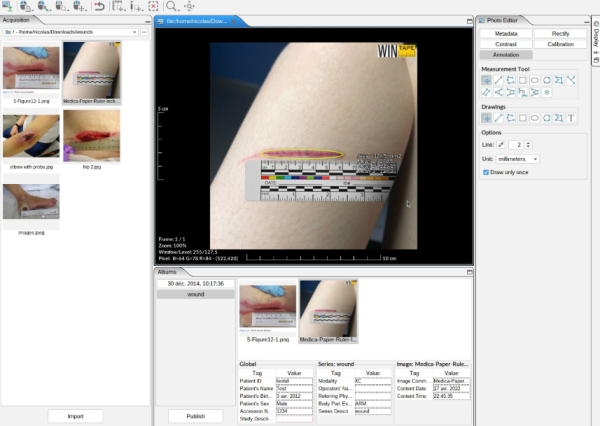Select the green pixel info measurement tool

547,92
